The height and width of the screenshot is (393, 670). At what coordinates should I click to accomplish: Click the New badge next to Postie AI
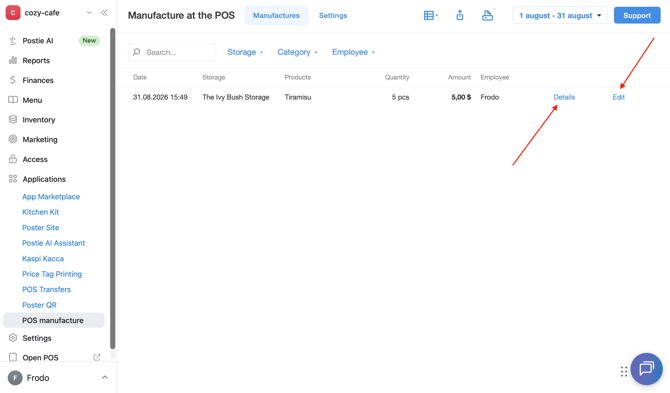(89, 41)
